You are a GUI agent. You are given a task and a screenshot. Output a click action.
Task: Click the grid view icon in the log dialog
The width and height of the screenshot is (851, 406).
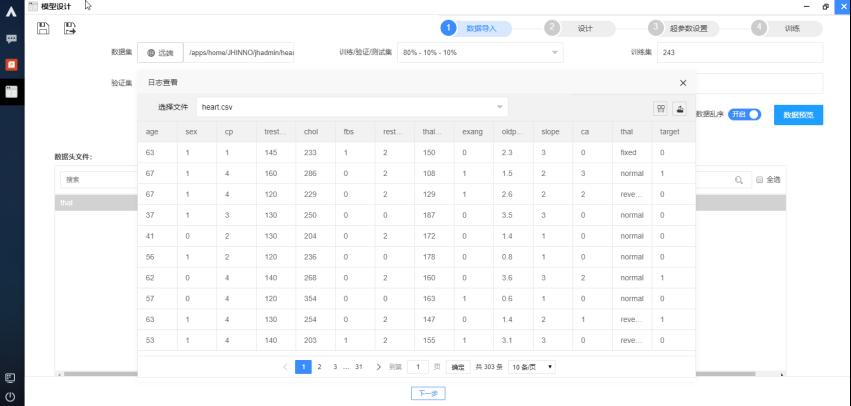tap(660, 108)
